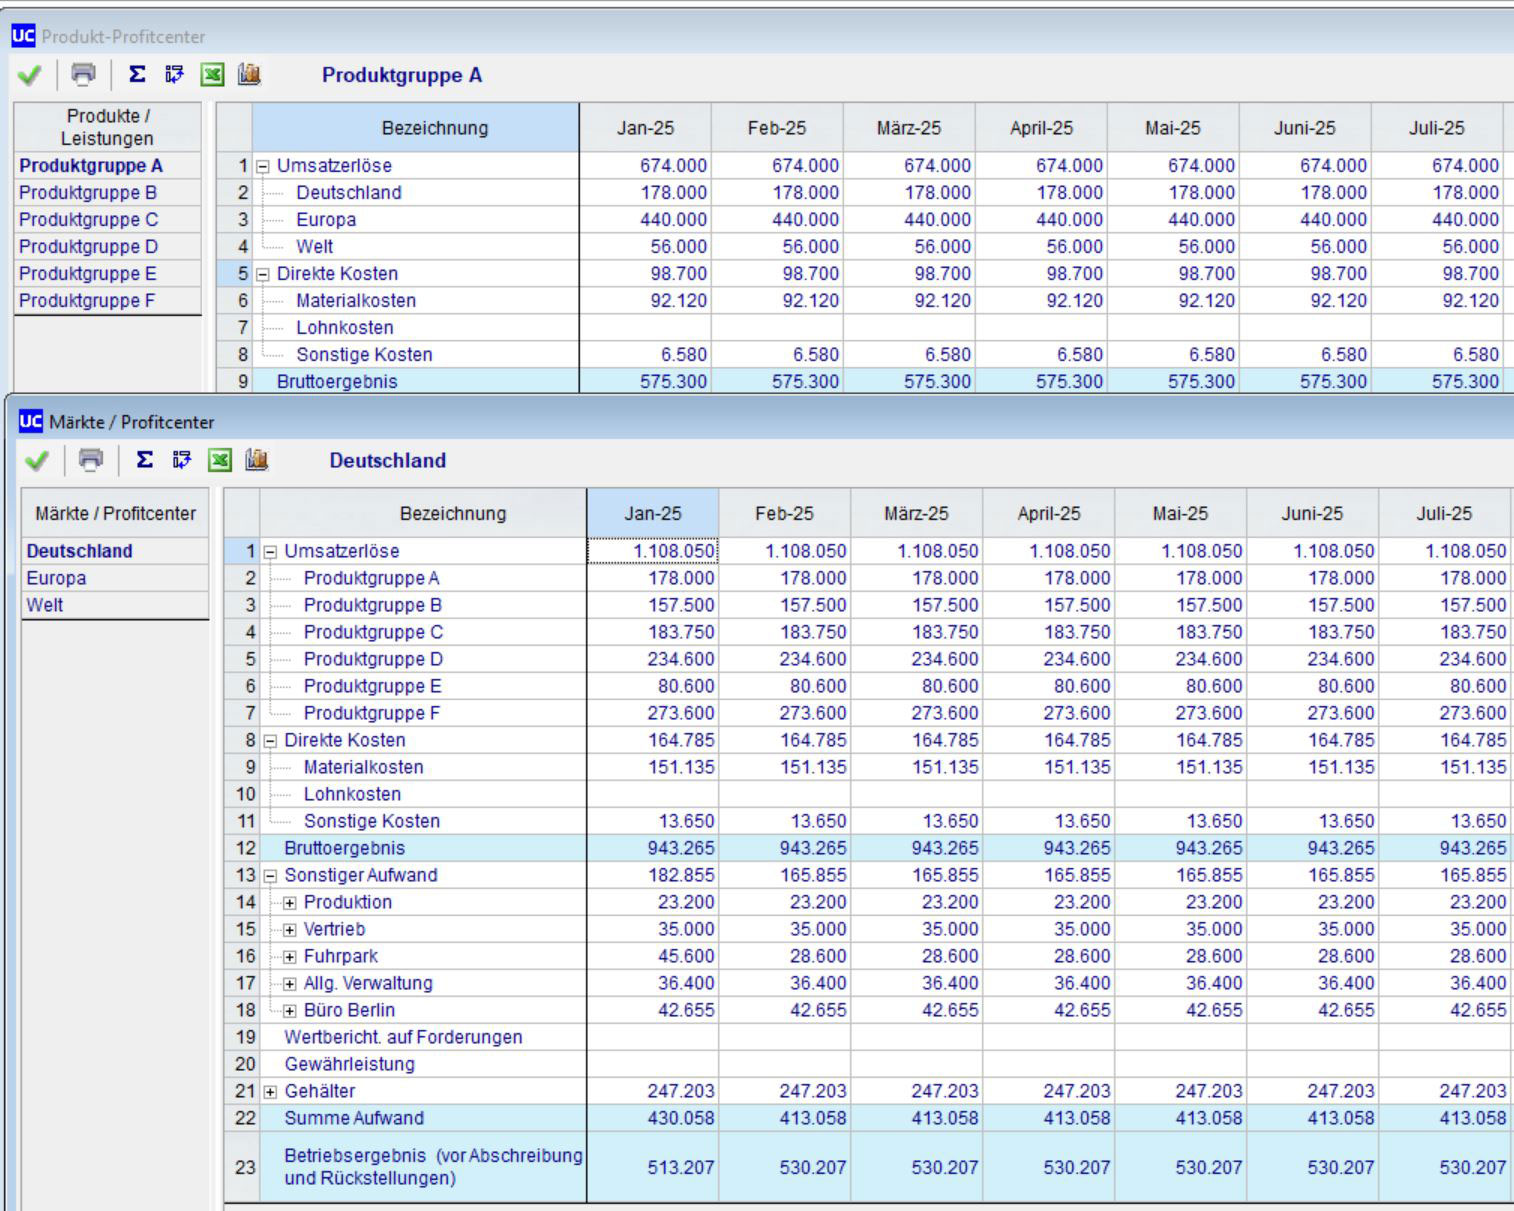Print the Märkte / Profitcenter table
This screenshot has height=1211, width=1514.
91,460
